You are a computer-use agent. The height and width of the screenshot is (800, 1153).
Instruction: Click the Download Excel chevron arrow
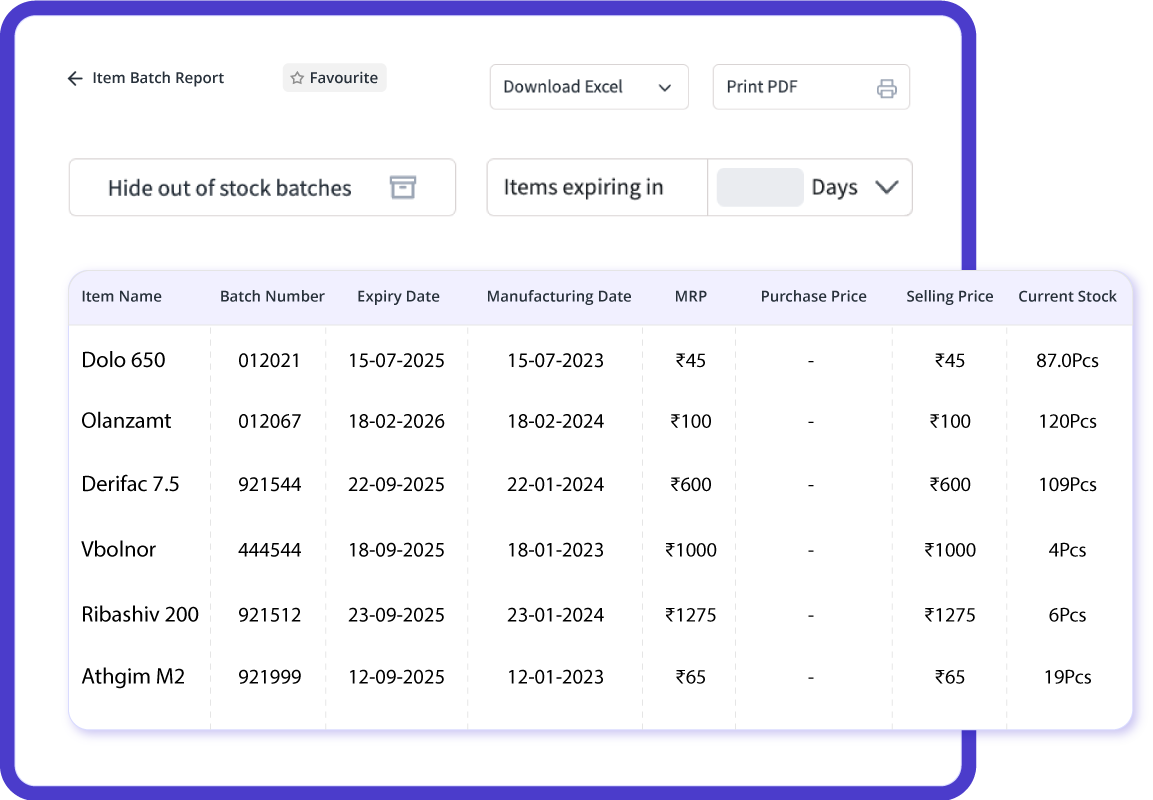665,88
